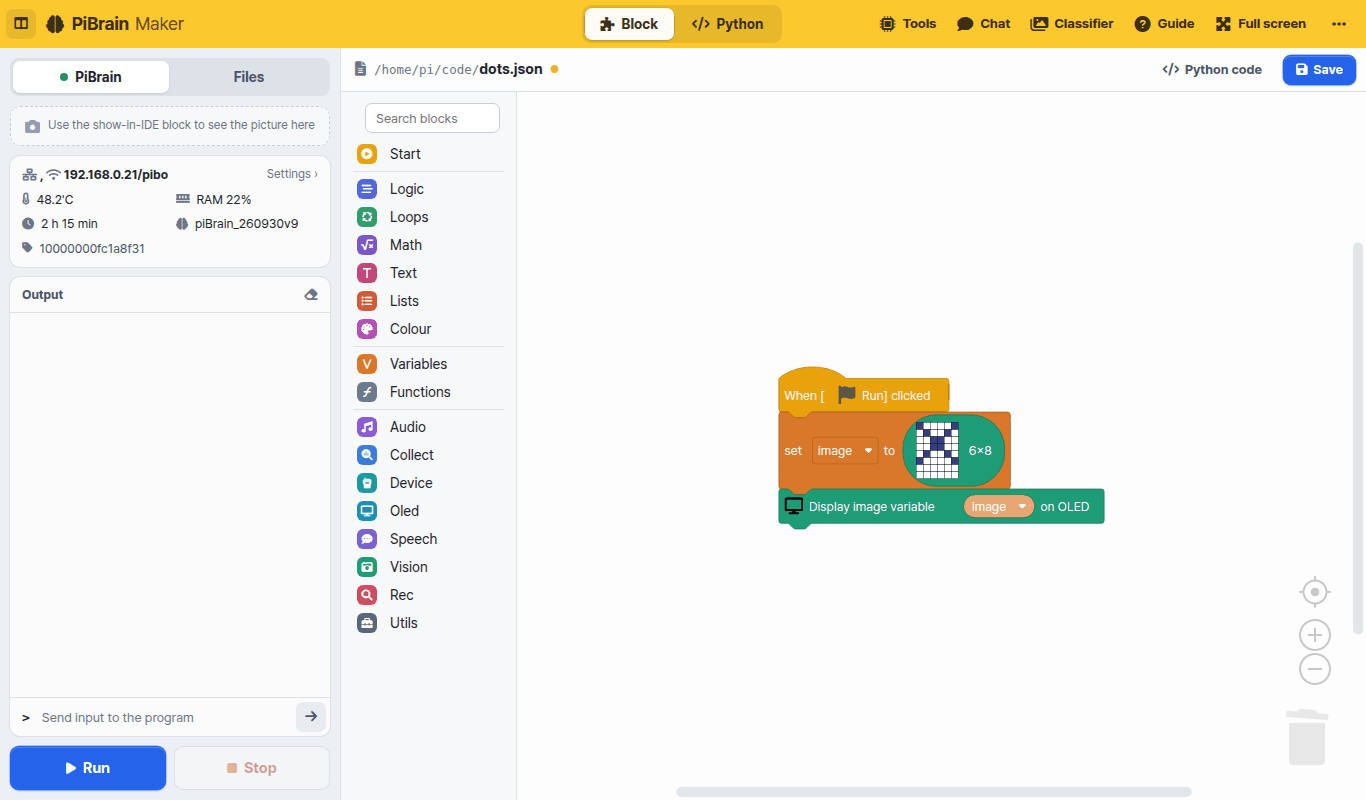This screenshot has width=1366, height=800.
Task: Click the workspace trash can
Action: 1307,737
